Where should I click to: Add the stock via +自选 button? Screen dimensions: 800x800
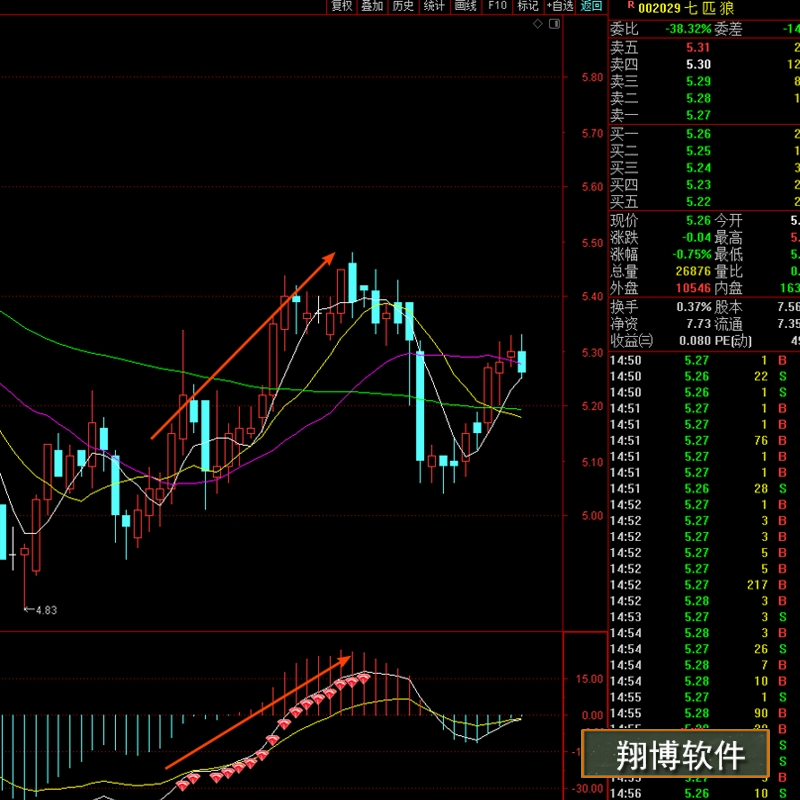pos(560,6)
